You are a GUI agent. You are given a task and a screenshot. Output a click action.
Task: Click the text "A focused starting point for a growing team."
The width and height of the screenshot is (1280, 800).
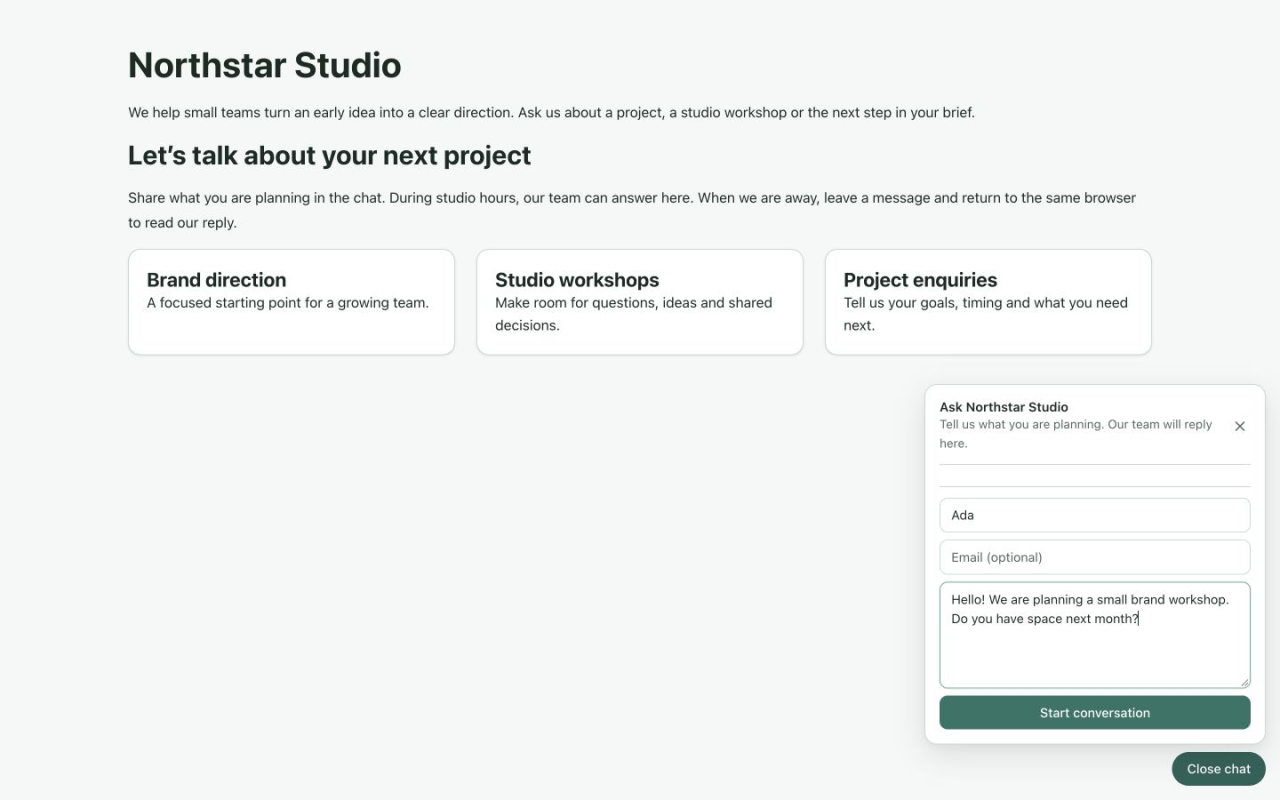[x=288, y=302]
